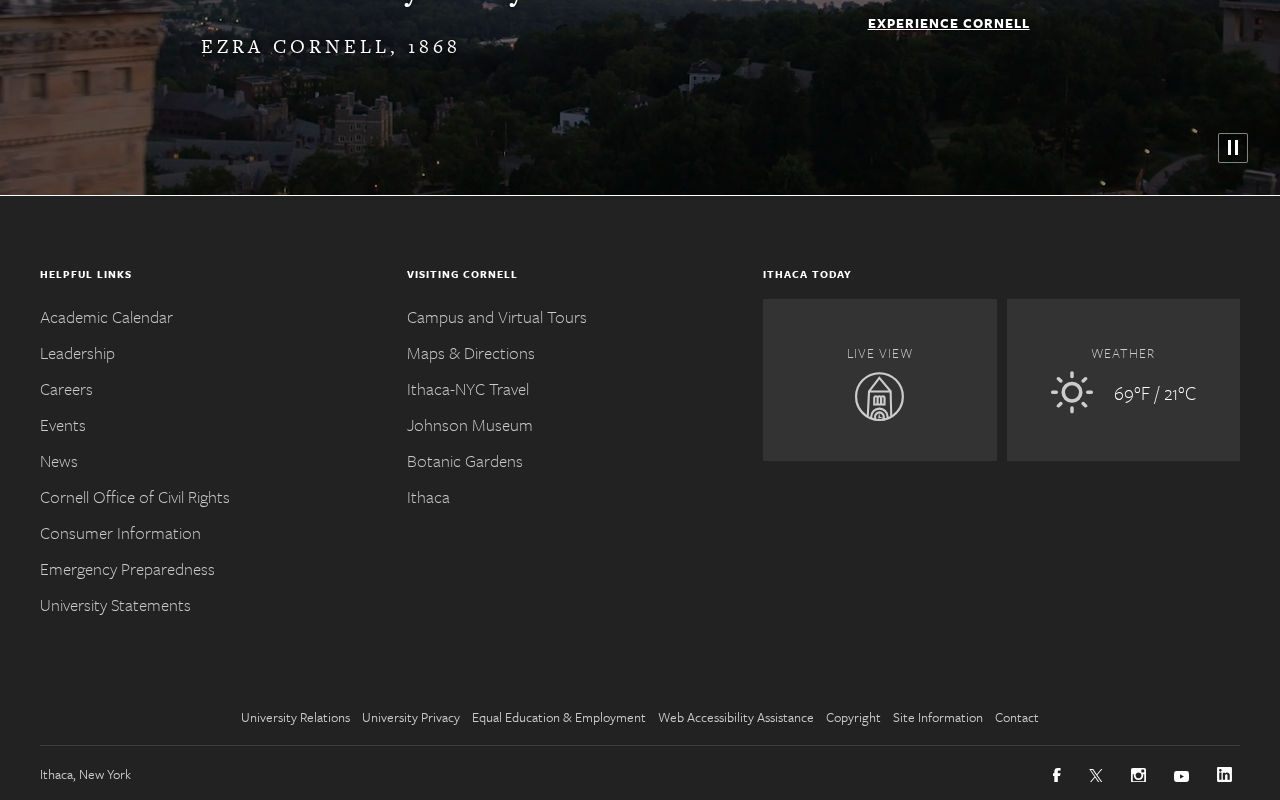Go to Emergency Preparedness

tap(127, 569)
